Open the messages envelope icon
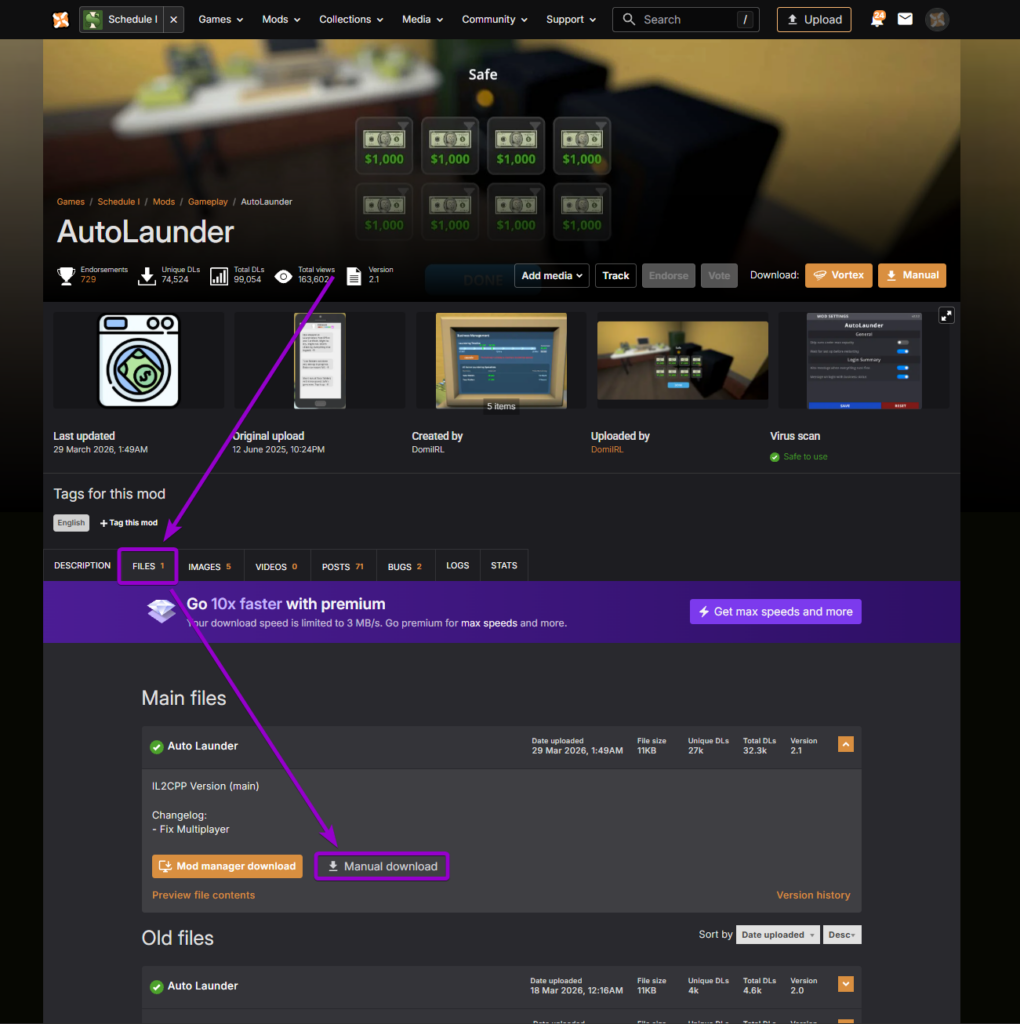The width and height of the screenshot is (1020, 1024). (905, 20)
